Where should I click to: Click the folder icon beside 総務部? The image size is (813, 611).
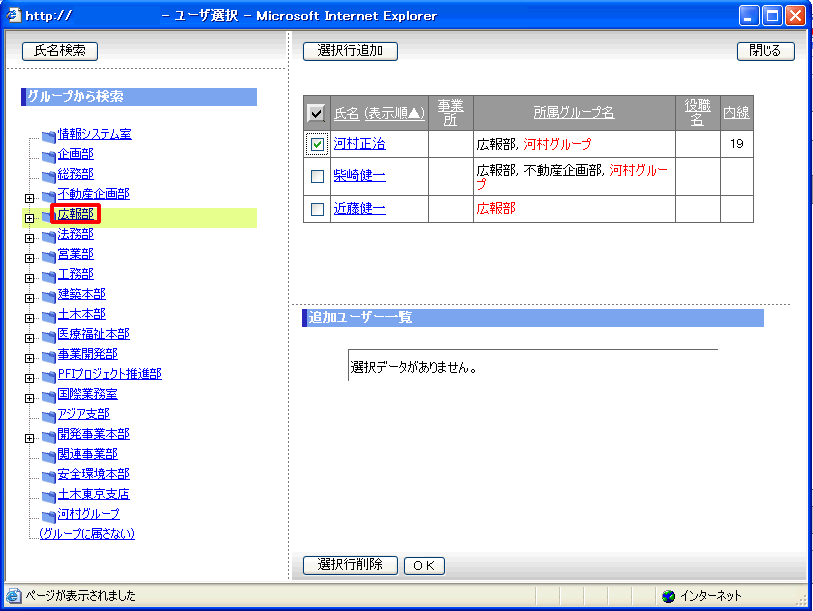(x=48, y=175)
